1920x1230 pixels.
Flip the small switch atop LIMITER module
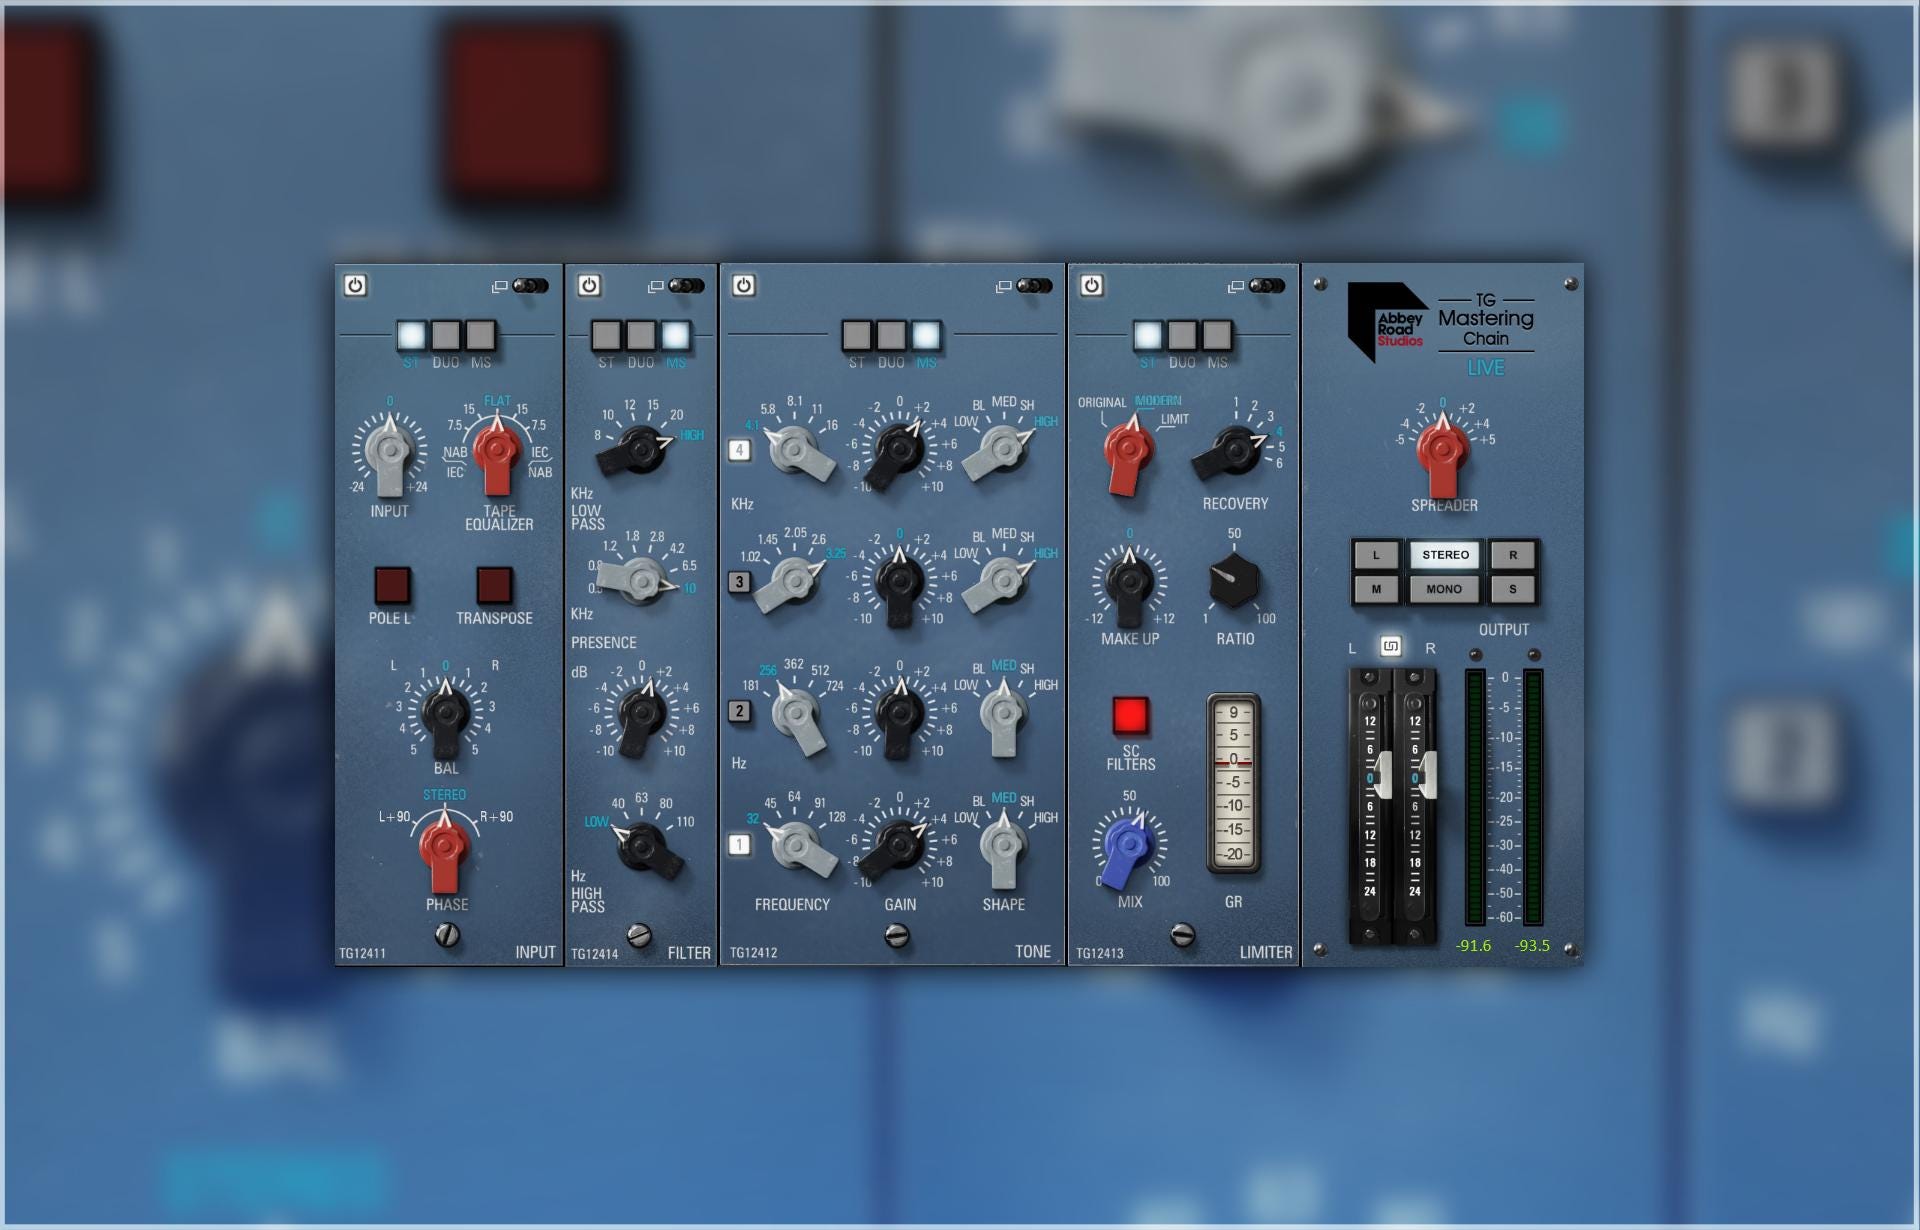click(x=1266, y=286)
